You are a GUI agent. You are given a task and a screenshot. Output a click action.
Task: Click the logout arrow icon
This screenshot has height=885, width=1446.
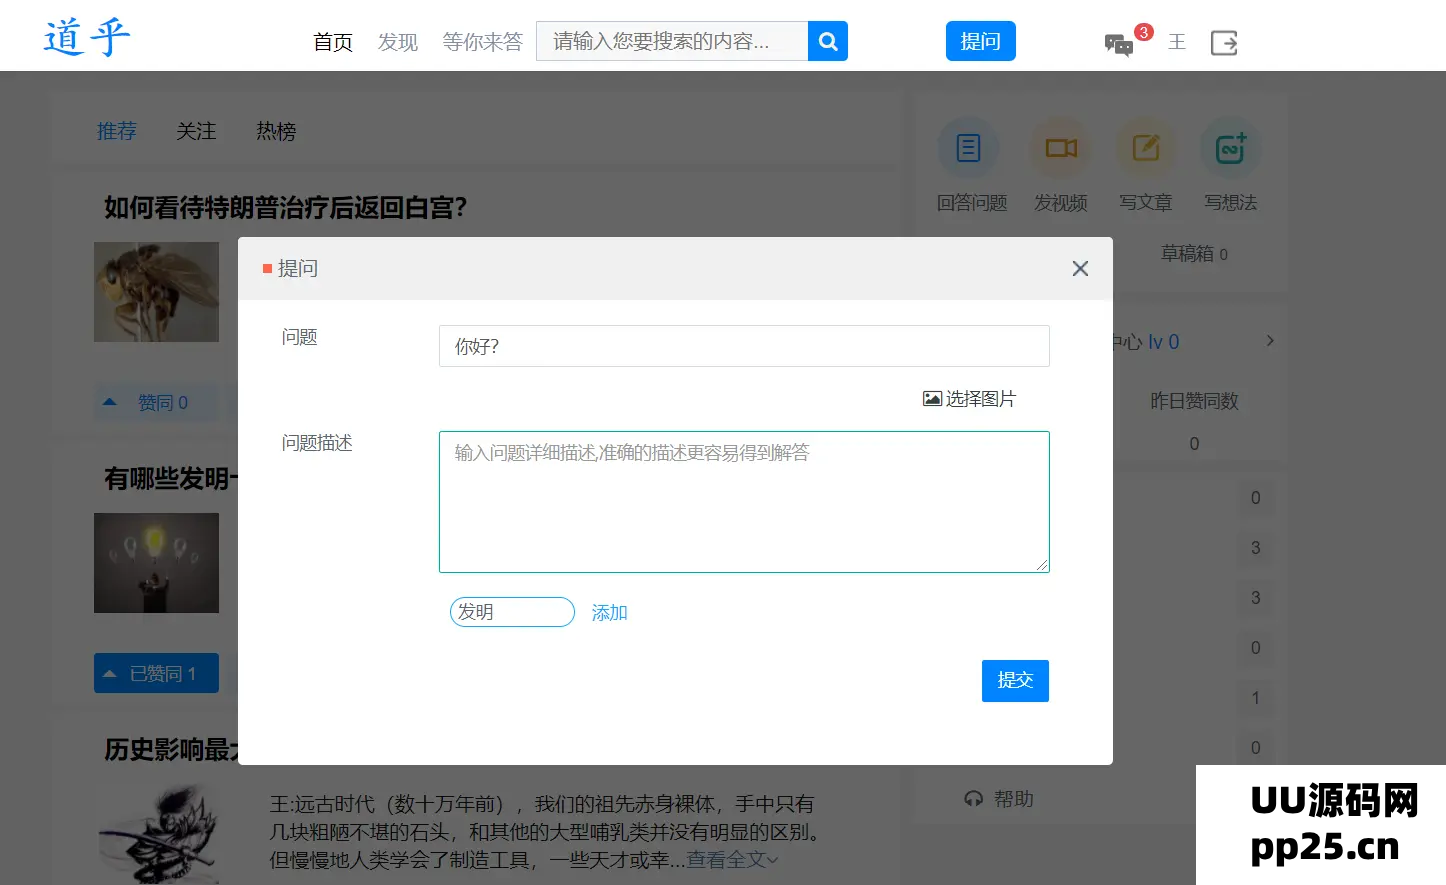click(1223, 43)
